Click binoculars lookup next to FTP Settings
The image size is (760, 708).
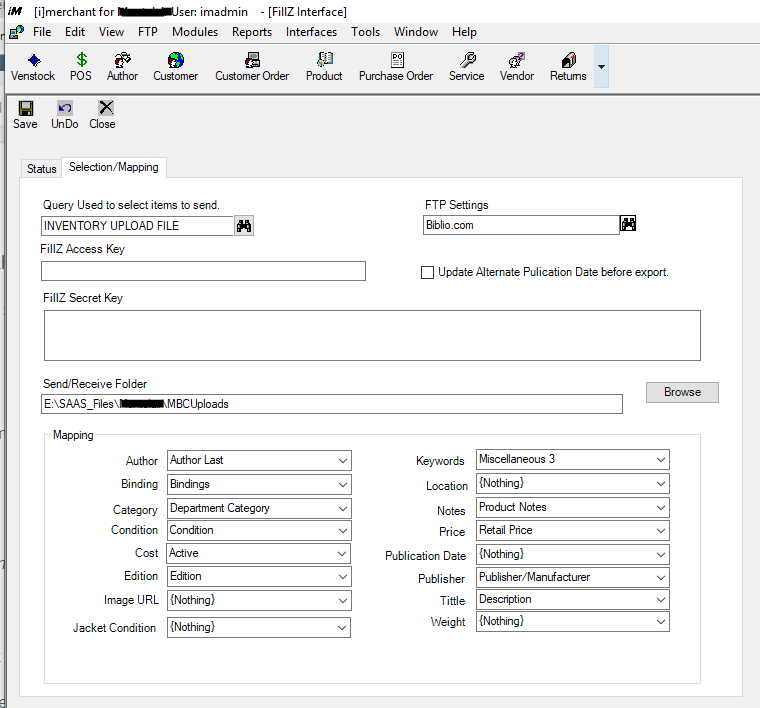click(x=628, y=224)
